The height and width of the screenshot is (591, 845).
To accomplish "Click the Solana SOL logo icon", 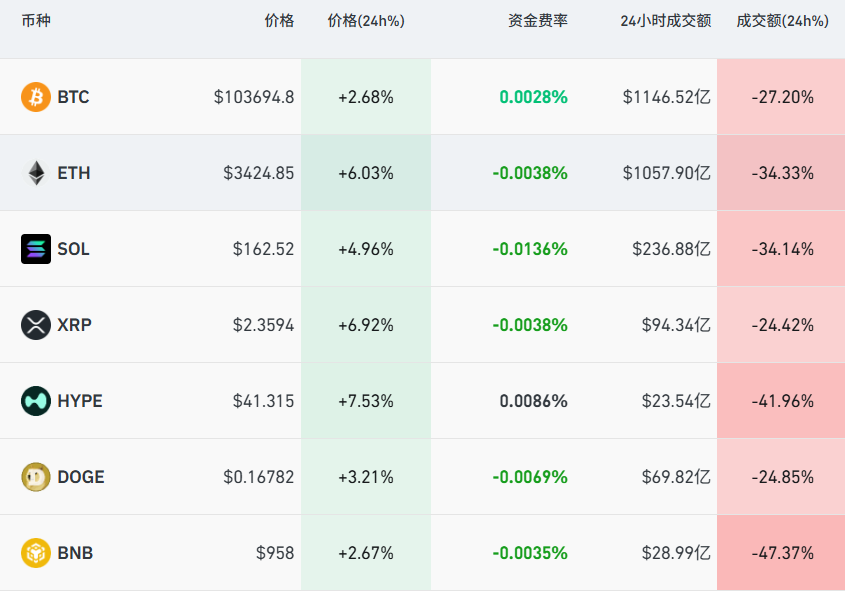I will click(x=35, y=249).
